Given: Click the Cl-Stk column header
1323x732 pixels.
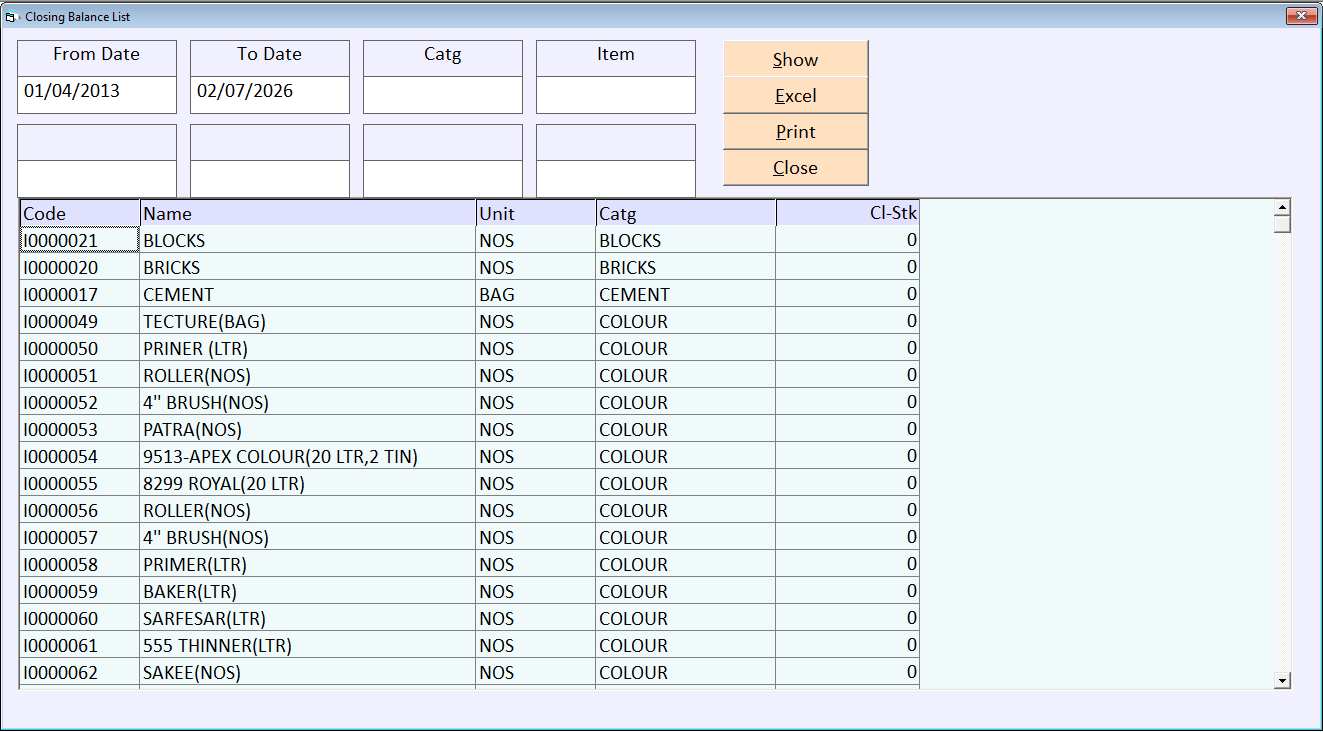Looking at the screenshot, I should pyautogui.click(x=848, y=213).
